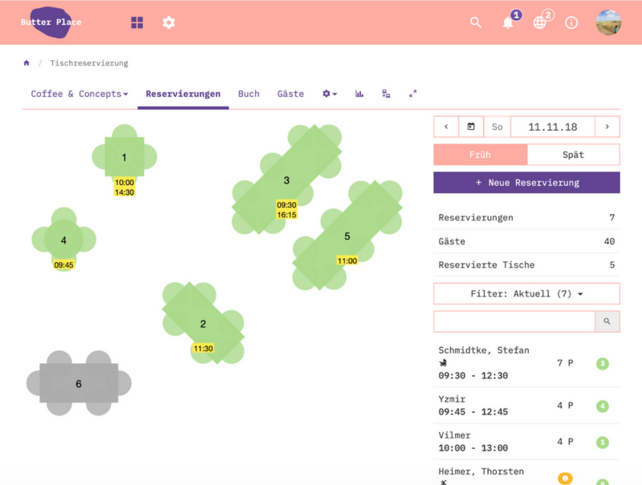Click the home breadcrumb icon
The height and width of the screenshot is (485, 642).
[27, 63]
